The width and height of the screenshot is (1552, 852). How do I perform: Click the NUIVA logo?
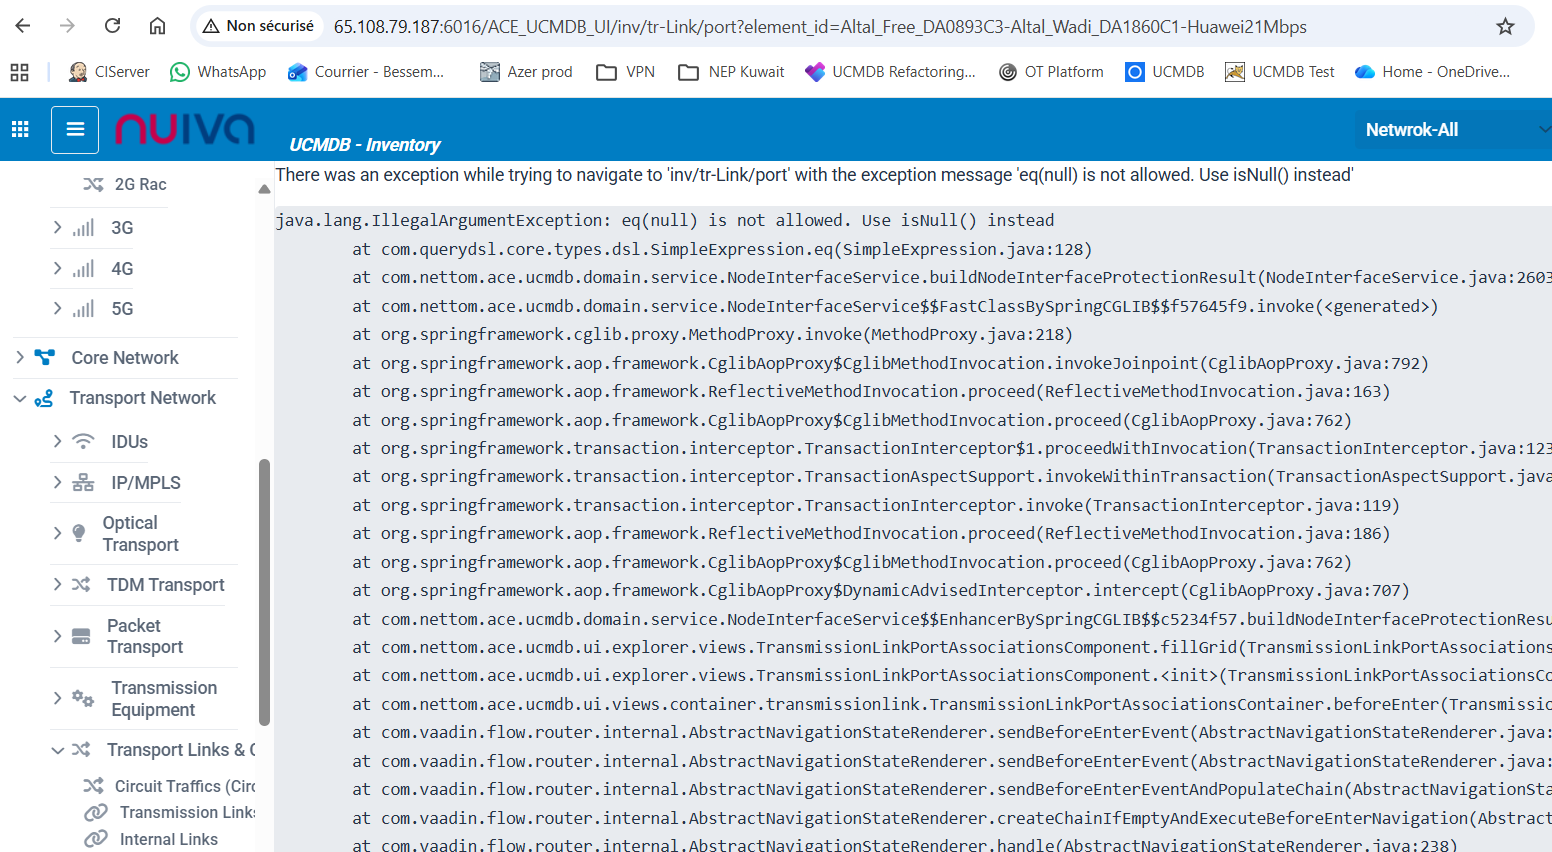pyautogui.click(x=185, y=129)
